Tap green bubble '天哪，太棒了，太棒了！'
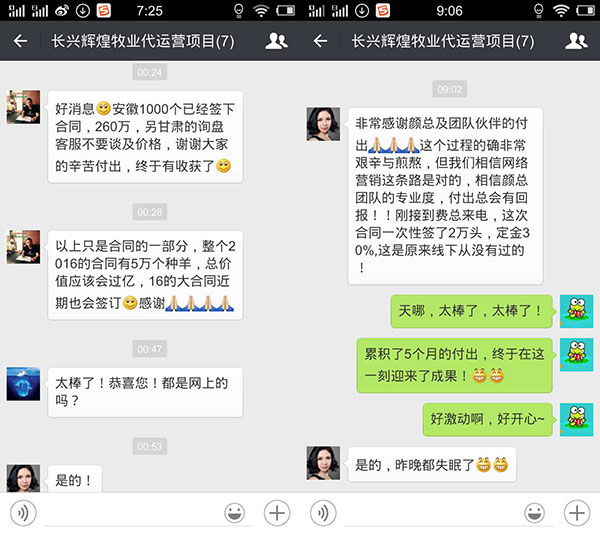600x533 pixels. point(472,311)
